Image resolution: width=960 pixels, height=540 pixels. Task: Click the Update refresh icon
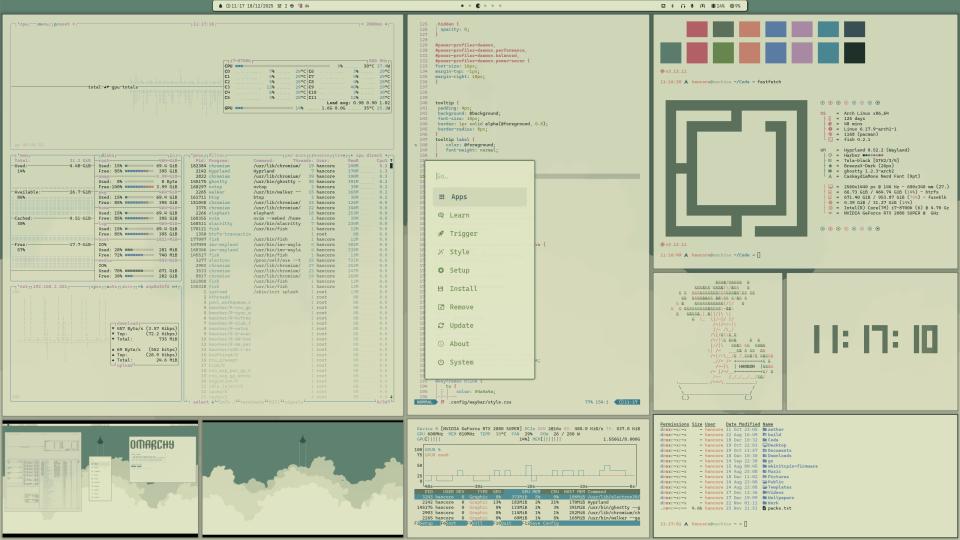(441, 325)
